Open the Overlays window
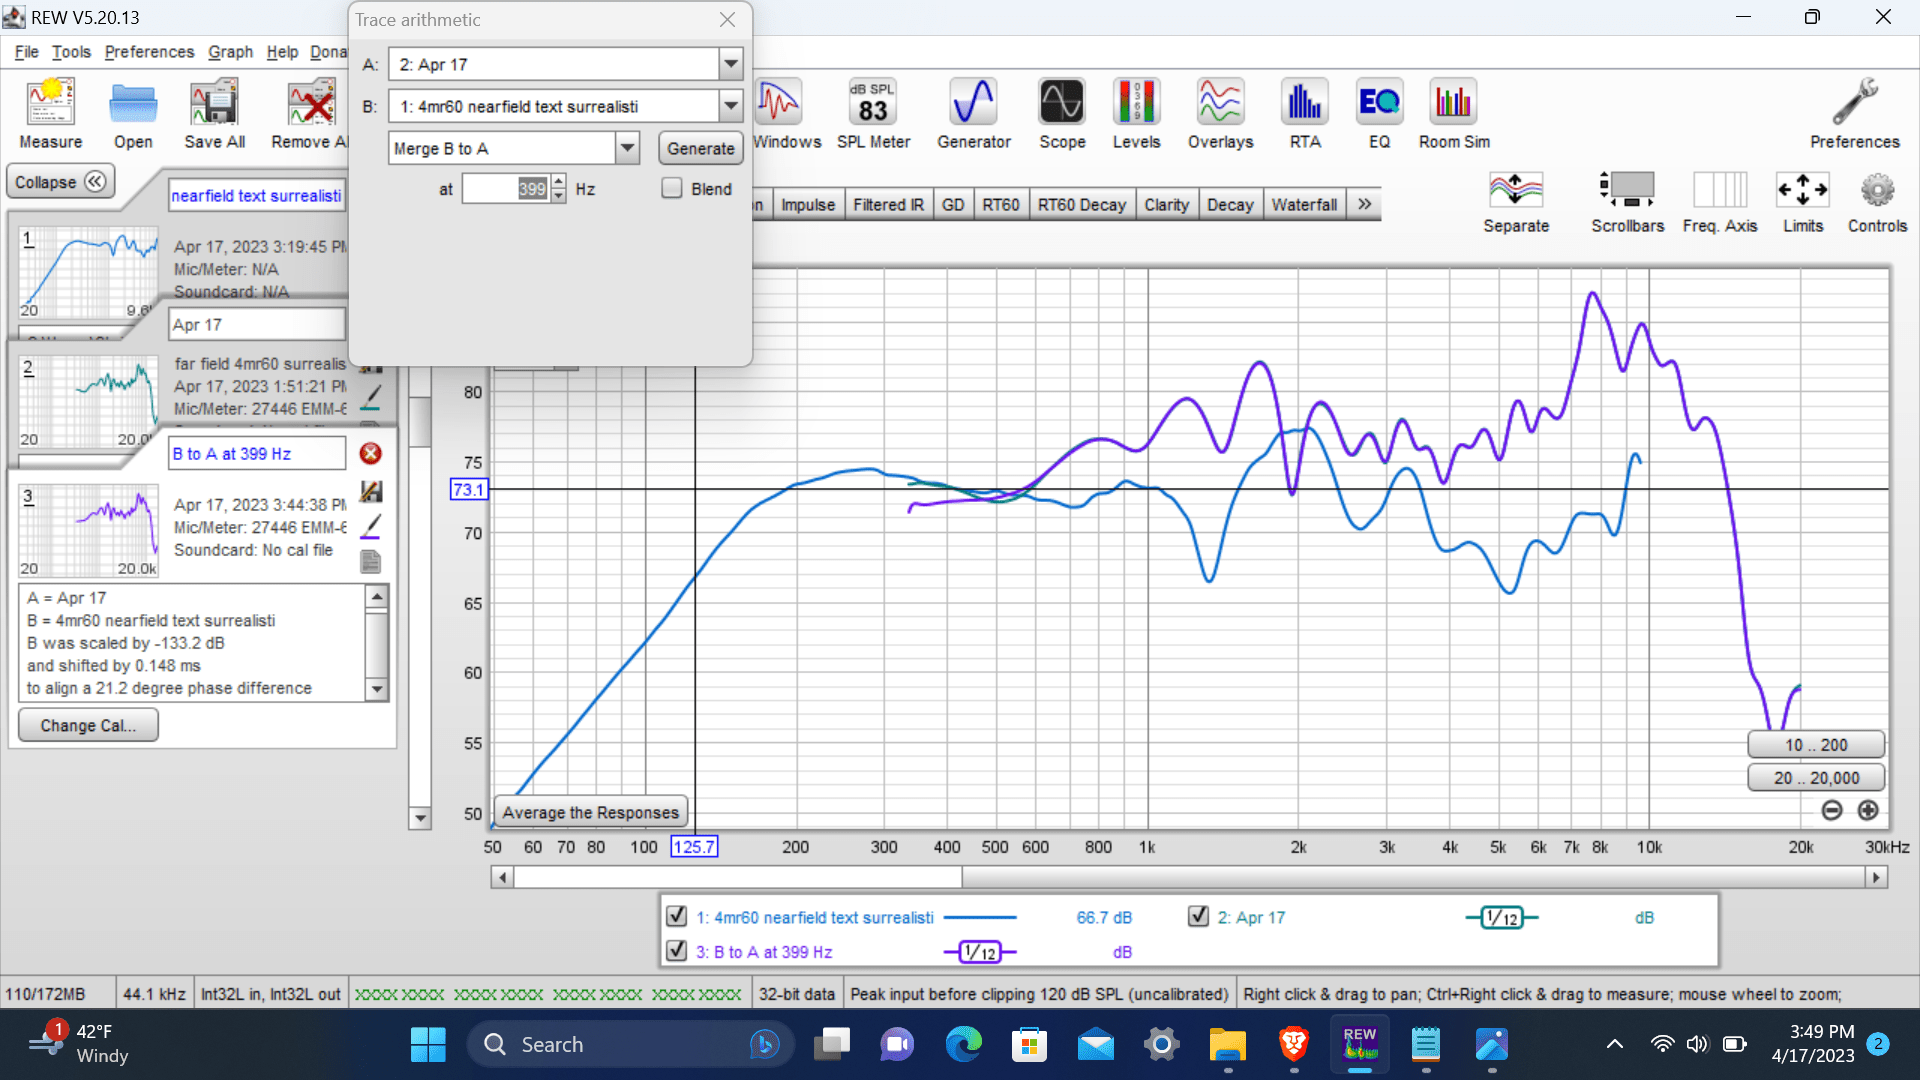Image resolution: width=1920 pixels, height=1080 pixels. pyautogui.click(x=1220, y=114)
